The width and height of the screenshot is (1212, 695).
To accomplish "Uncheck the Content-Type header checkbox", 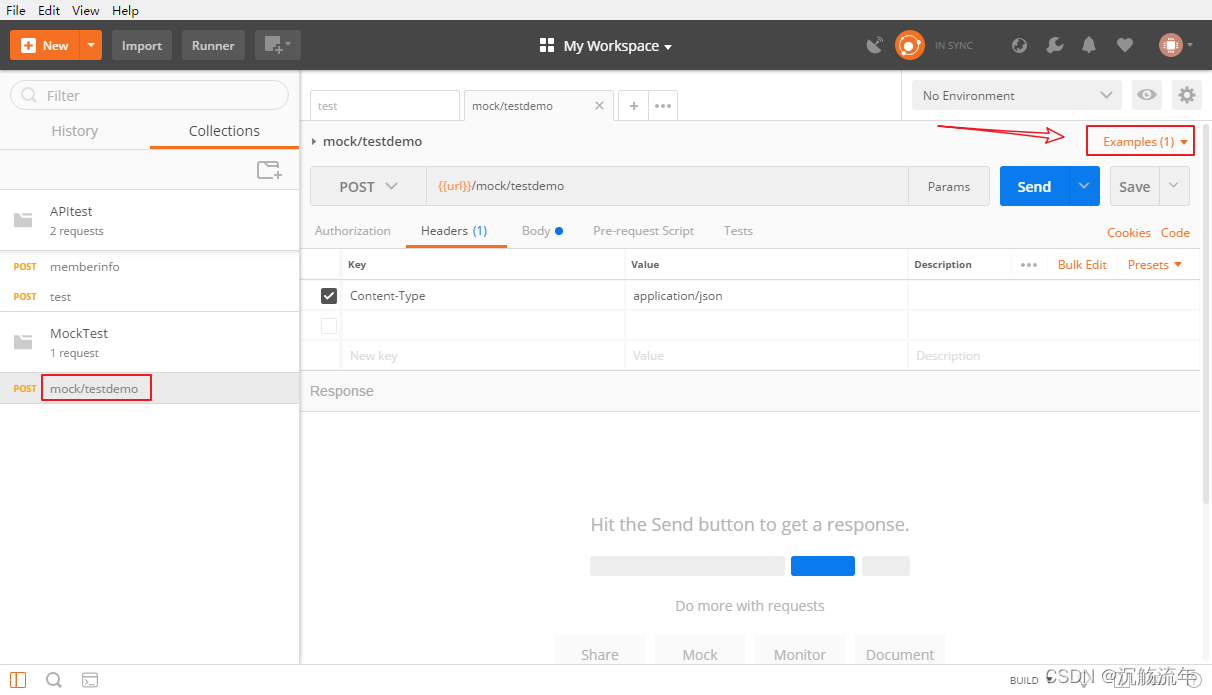I will [x=329, y=296].
